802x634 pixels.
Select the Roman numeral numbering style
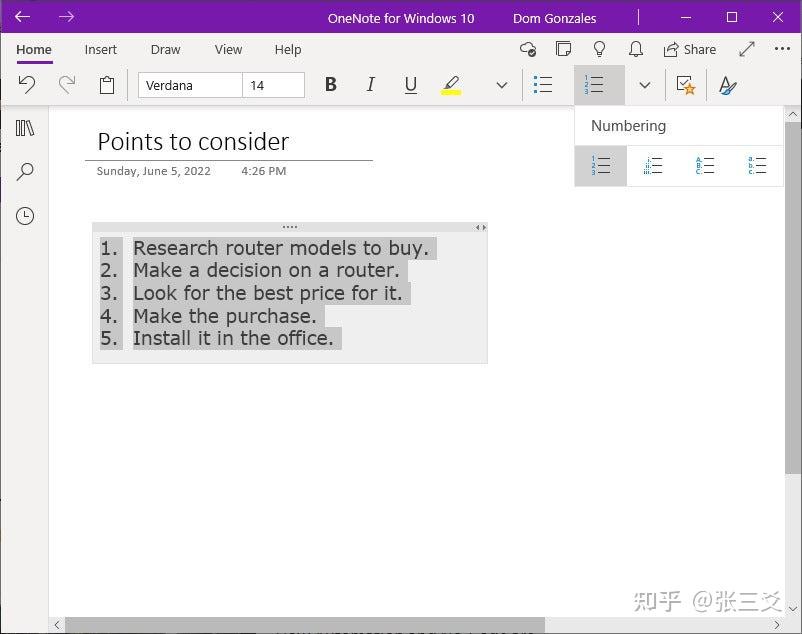(x=653, y=165)
